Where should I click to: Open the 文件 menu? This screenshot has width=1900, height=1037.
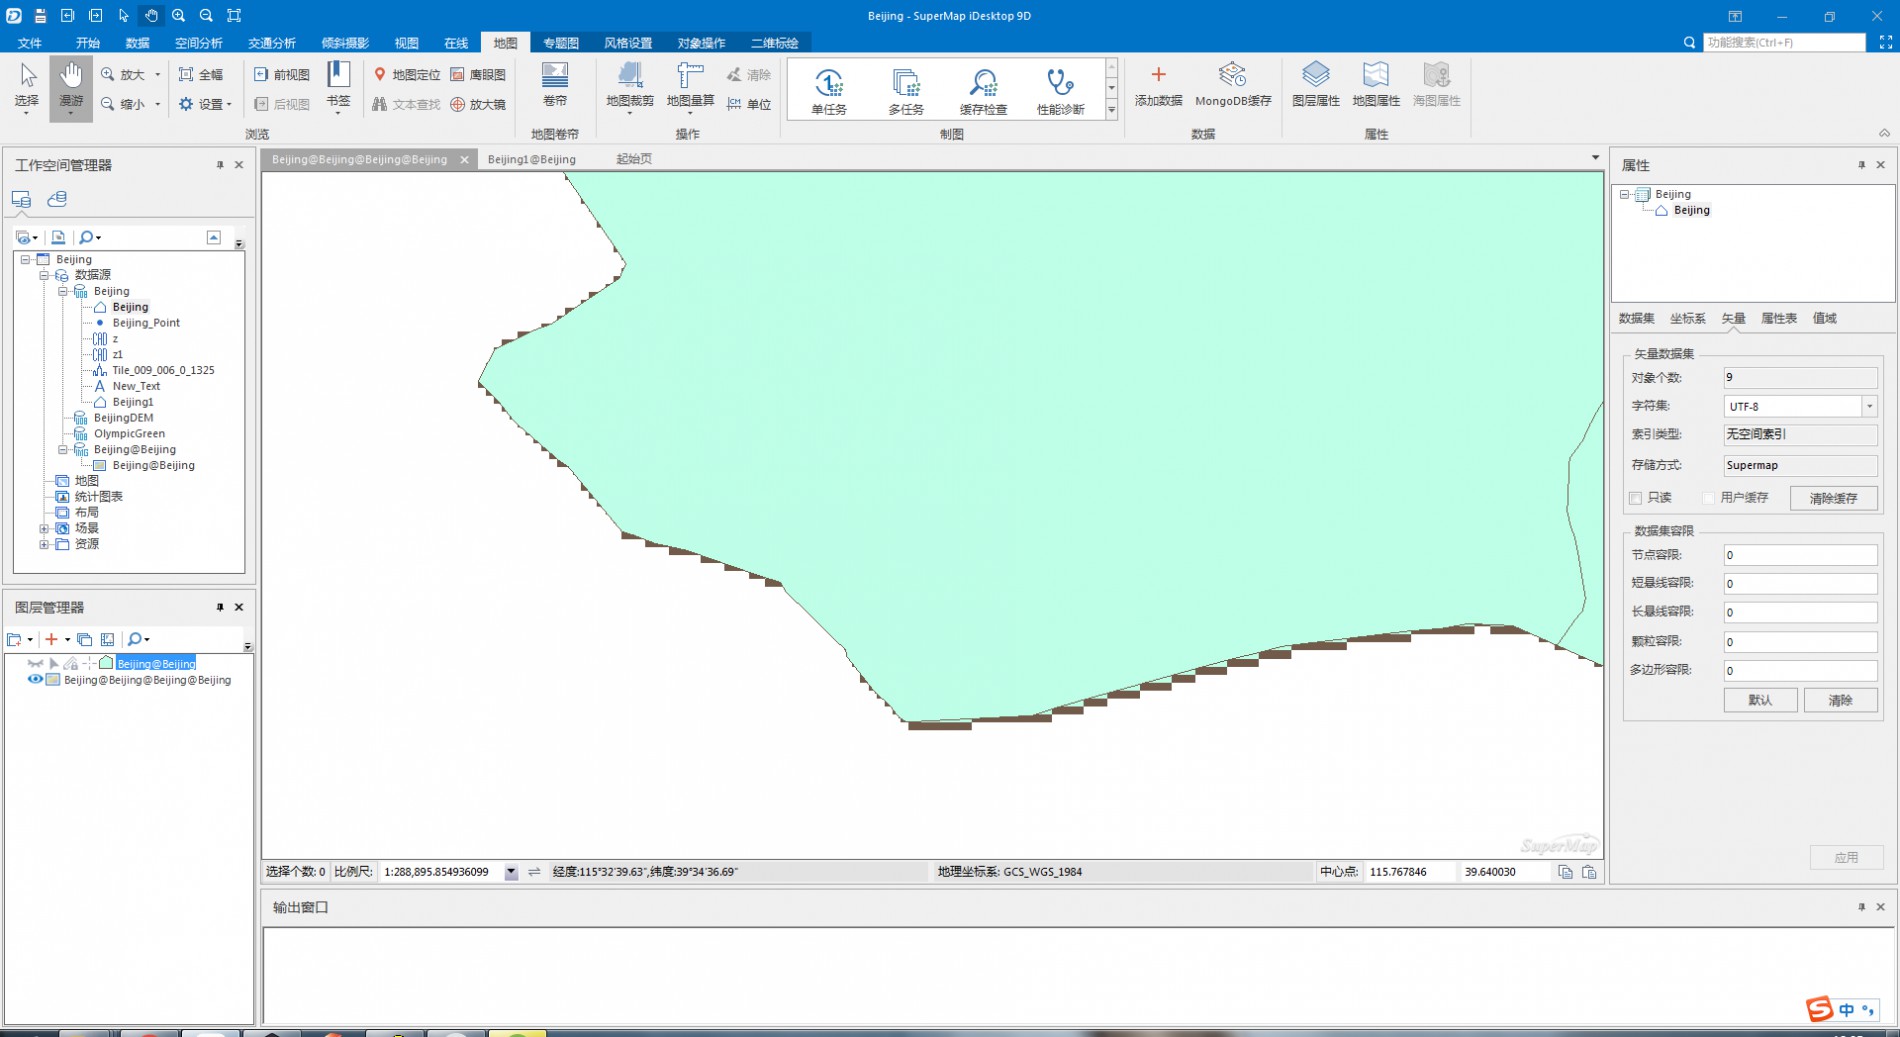pyautogui.click(x=30, y=43)
